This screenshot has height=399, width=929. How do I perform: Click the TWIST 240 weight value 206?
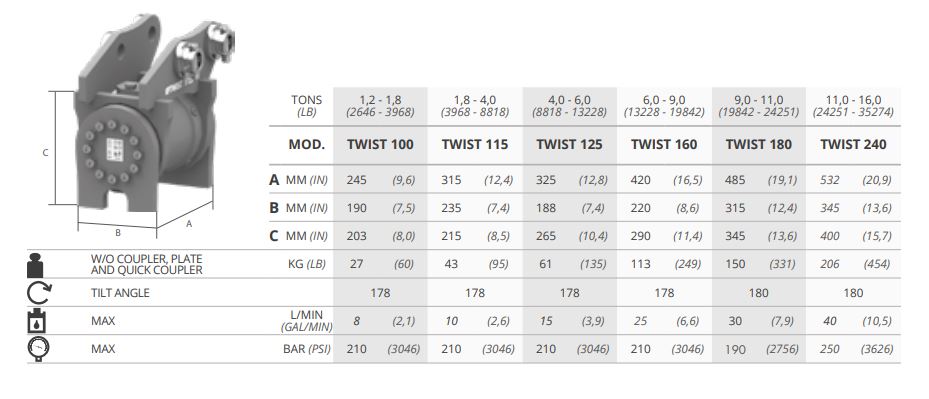829,264
